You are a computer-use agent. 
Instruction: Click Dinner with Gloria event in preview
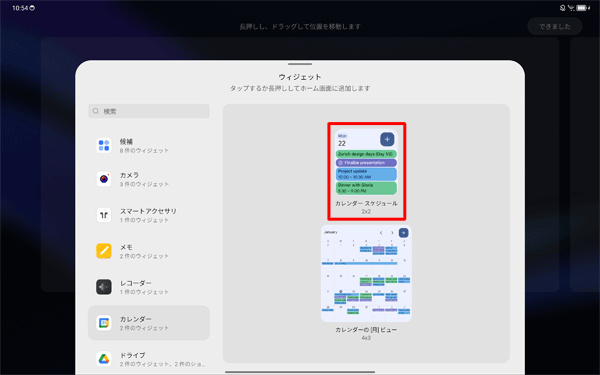tap(366, 188)
